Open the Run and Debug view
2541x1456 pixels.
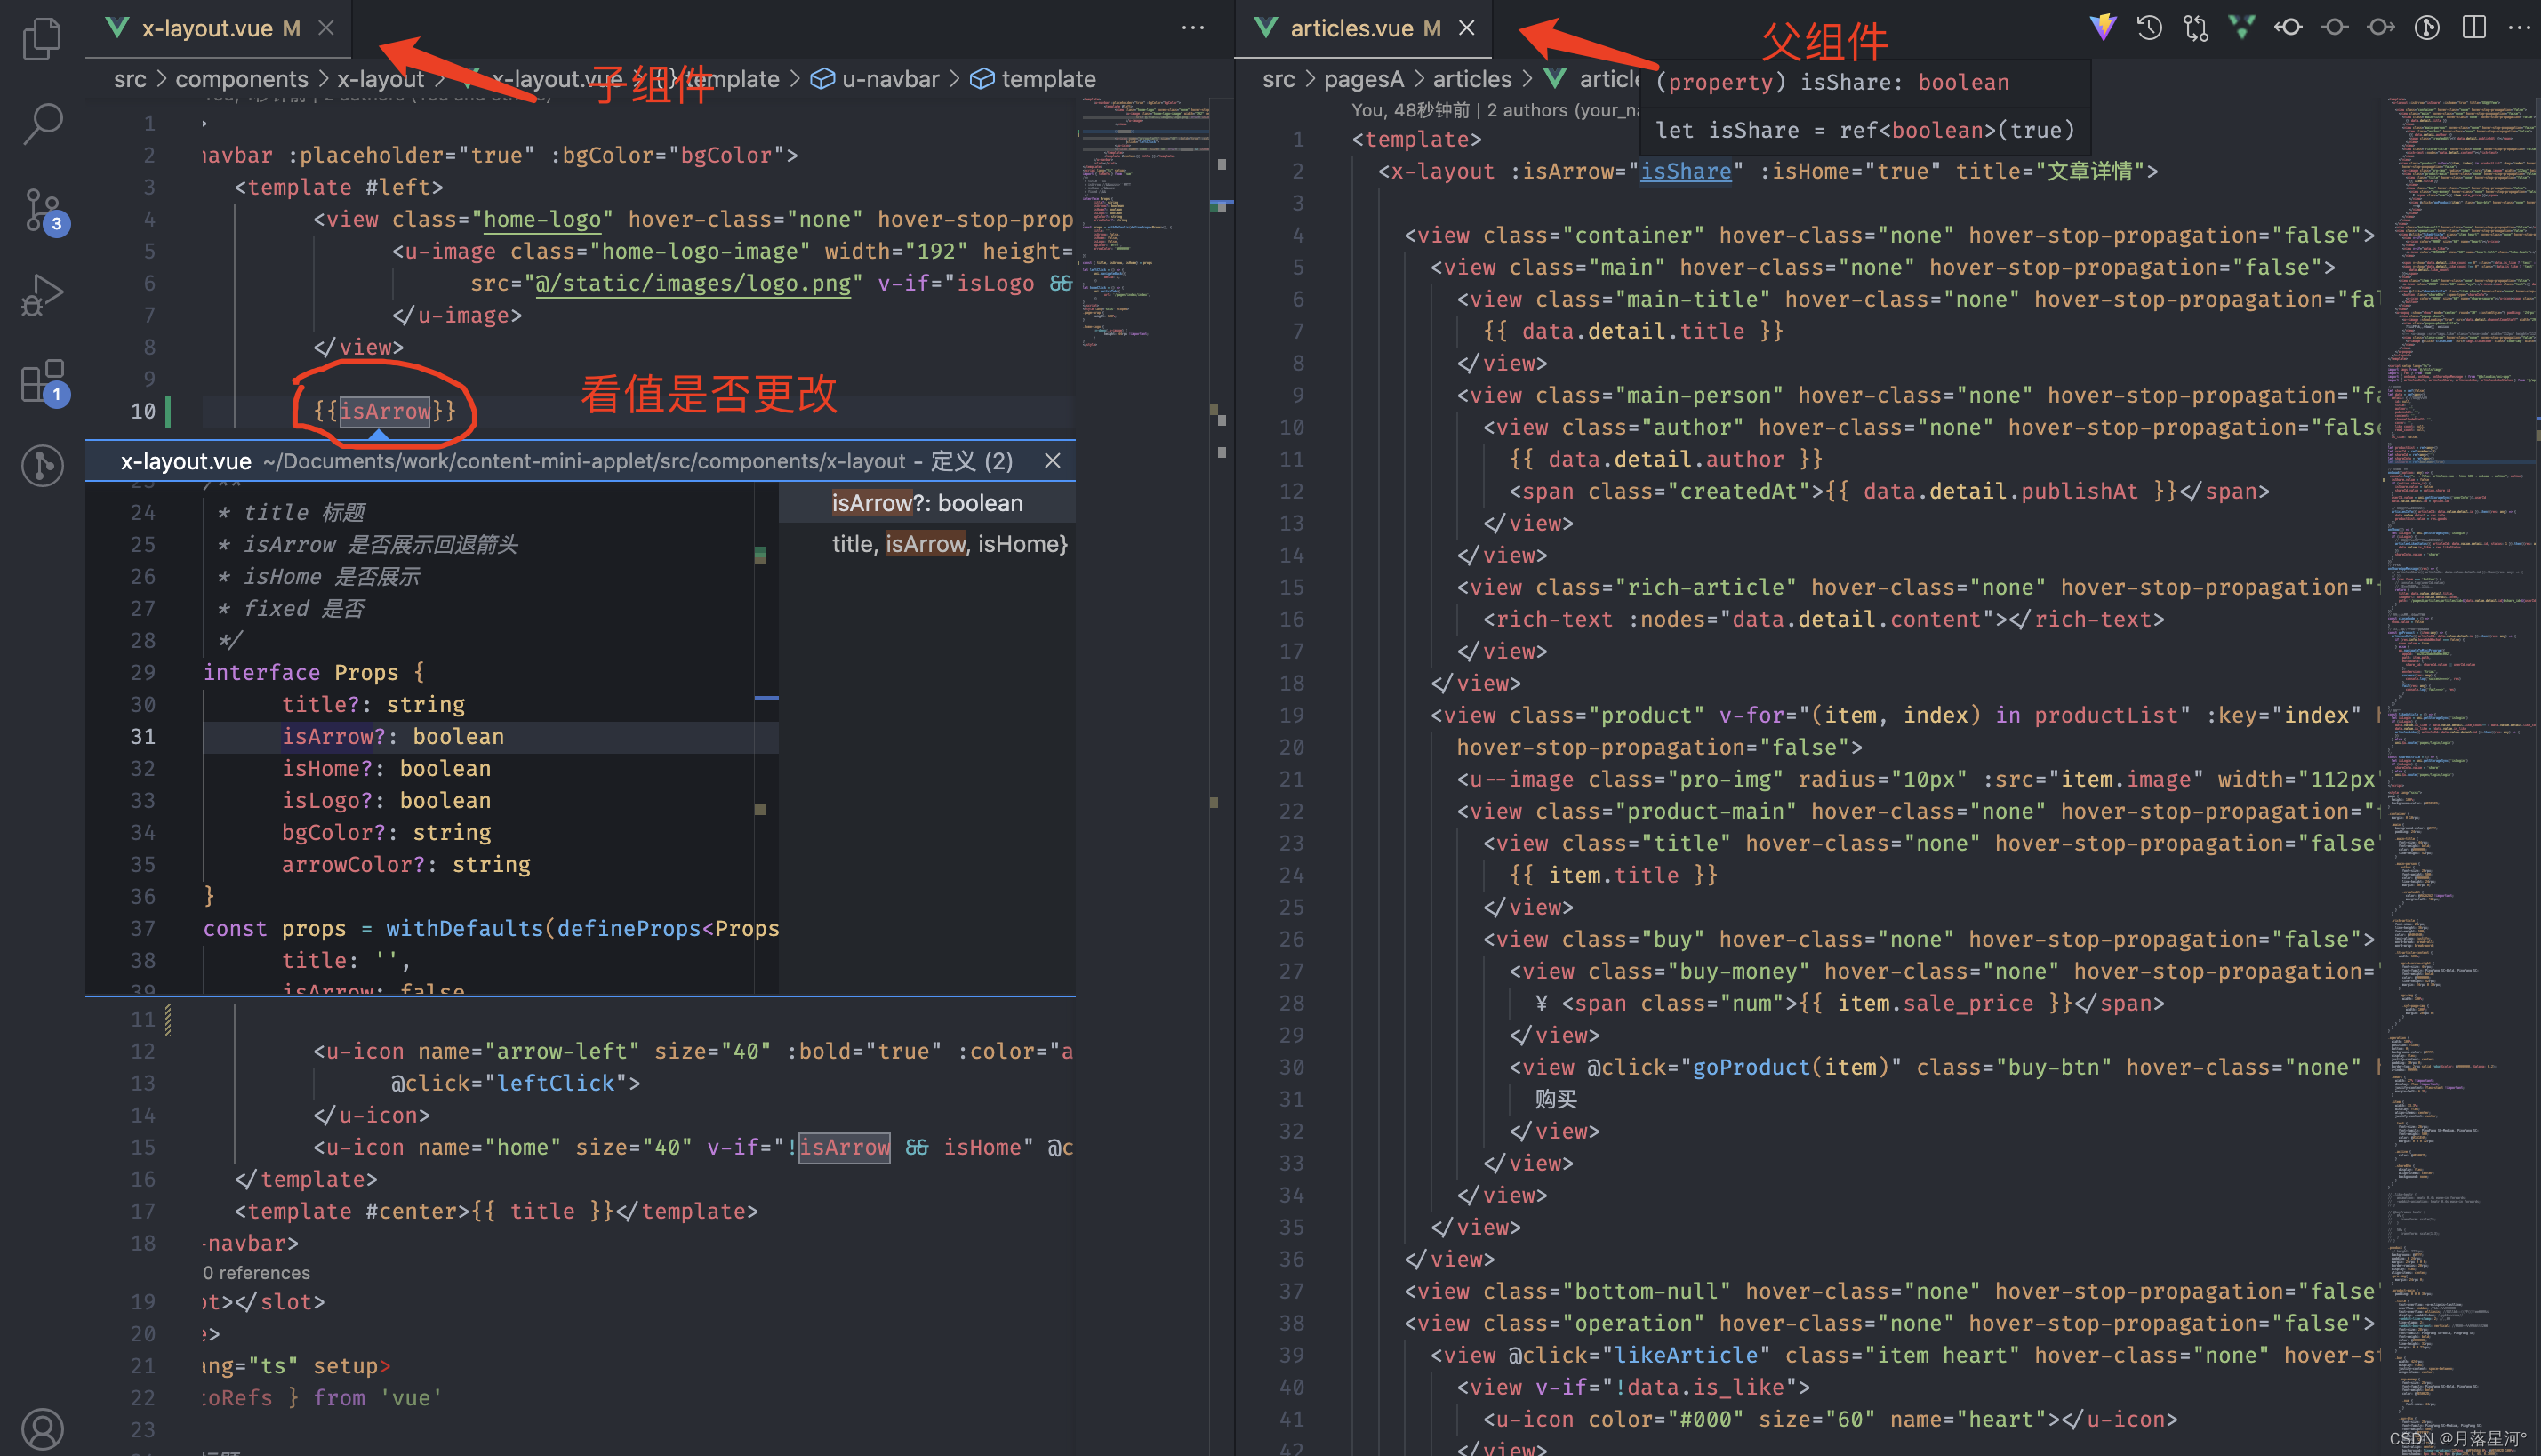pyautogui.click(x=42, y=296)
